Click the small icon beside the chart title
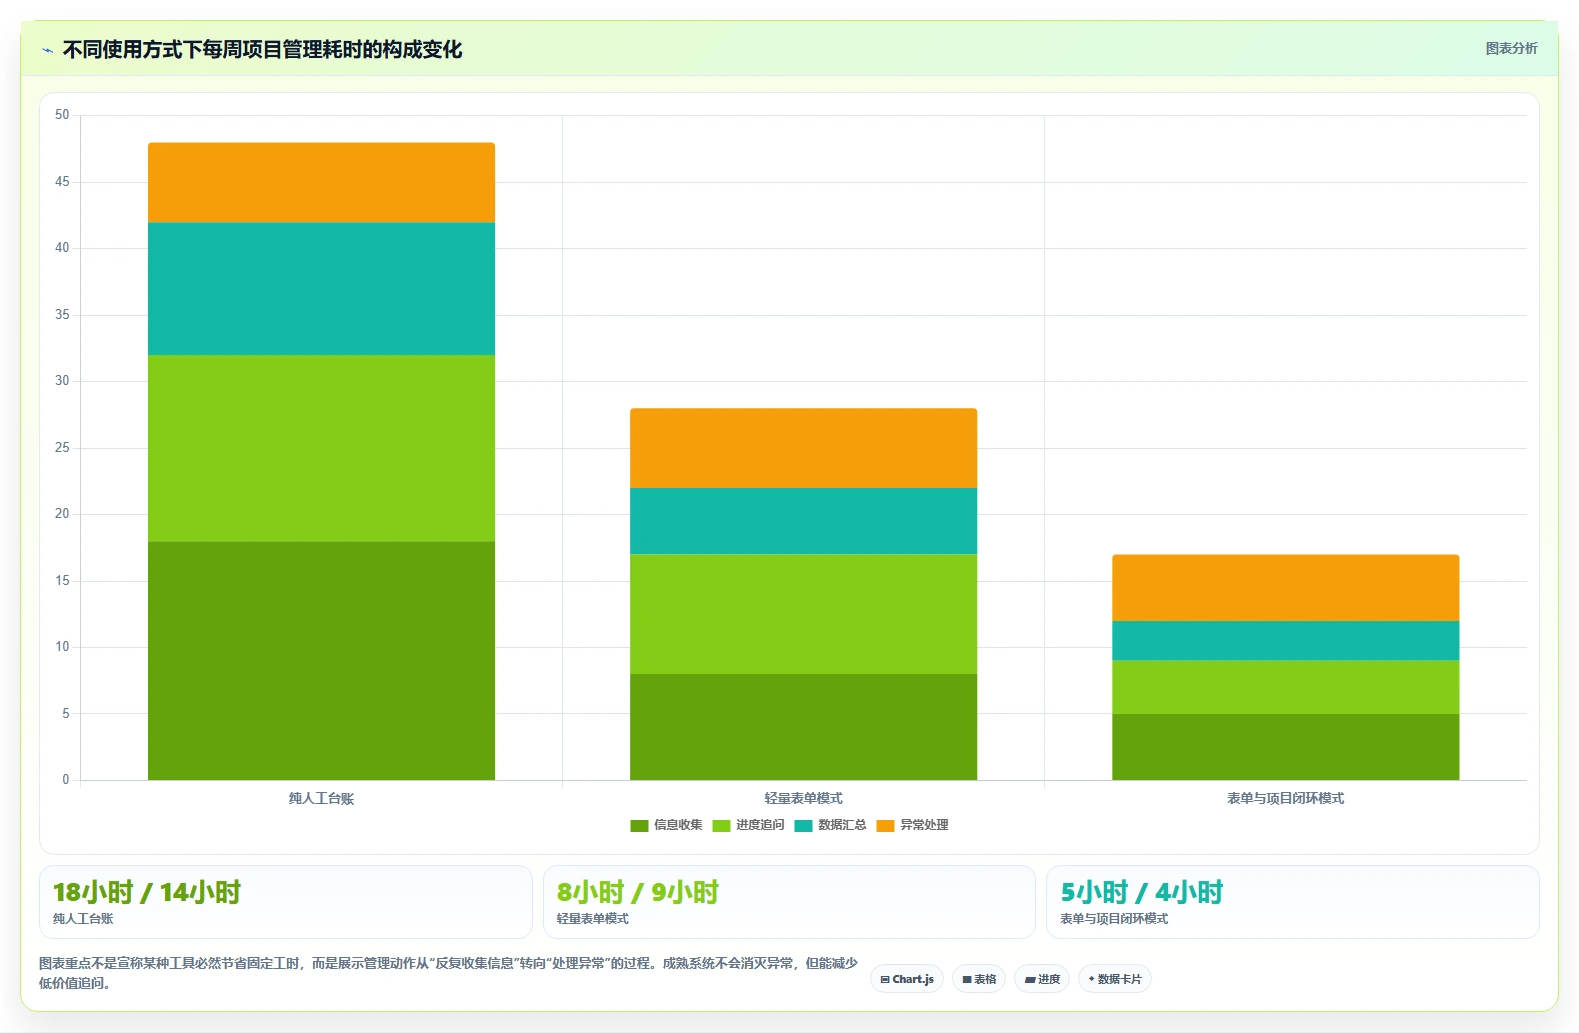 pos(47,50)
